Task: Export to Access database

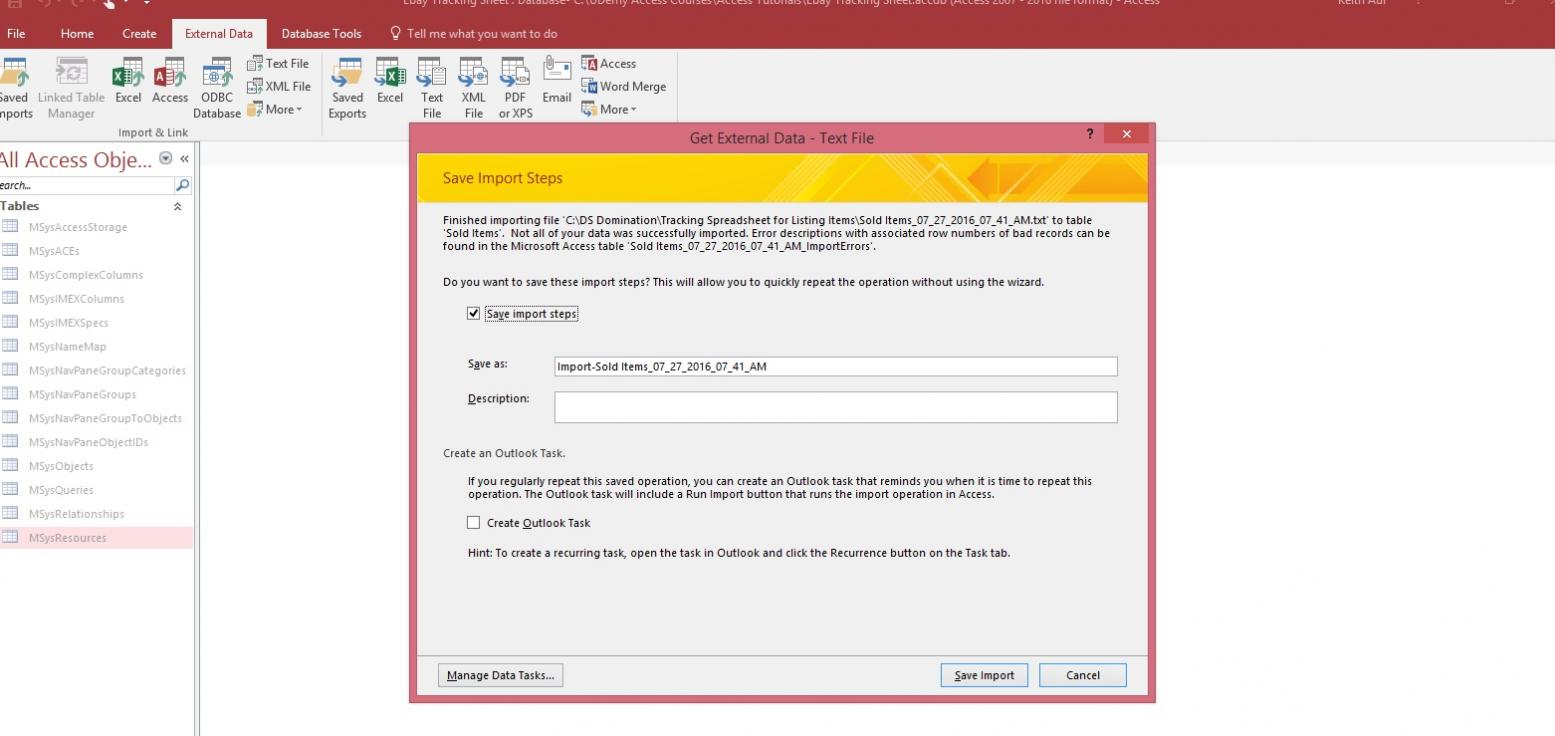Action: (x=608, y=63)
